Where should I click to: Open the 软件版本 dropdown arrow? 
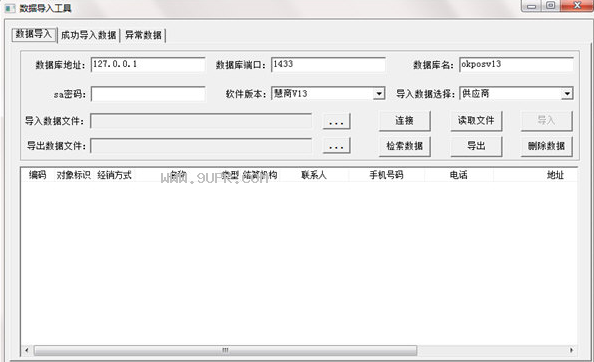(378, 94)
